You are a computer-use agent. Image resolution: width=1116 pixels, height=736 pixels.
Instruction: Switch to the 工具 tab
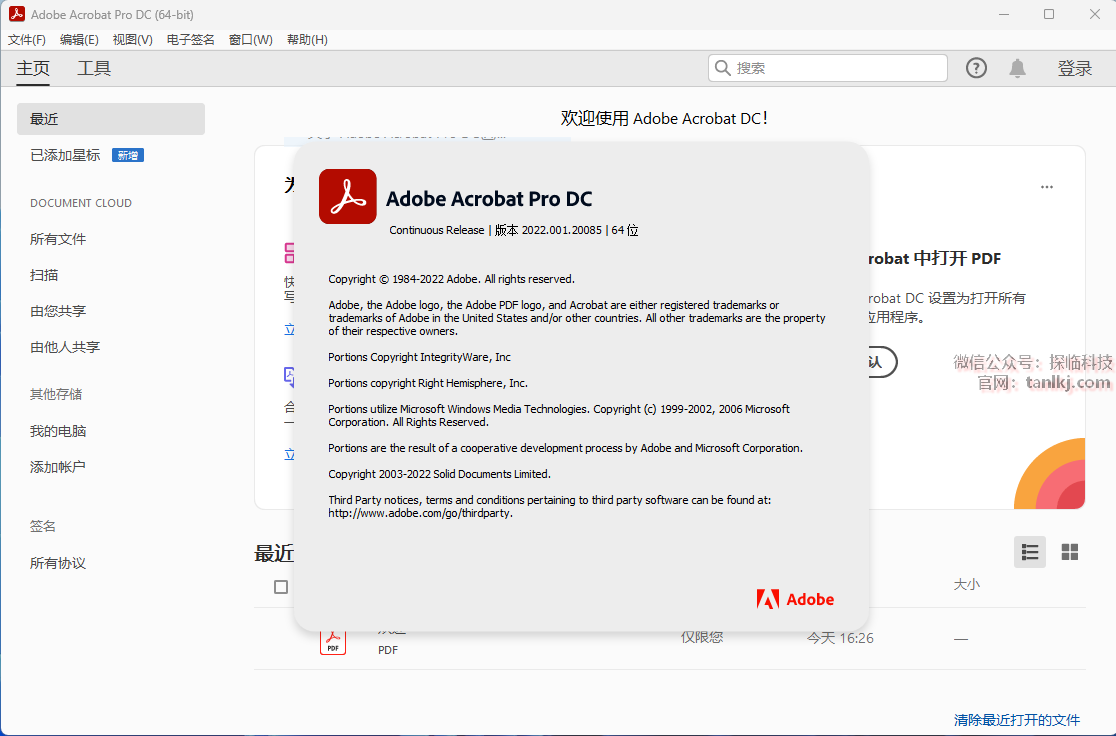coord(94,68)
